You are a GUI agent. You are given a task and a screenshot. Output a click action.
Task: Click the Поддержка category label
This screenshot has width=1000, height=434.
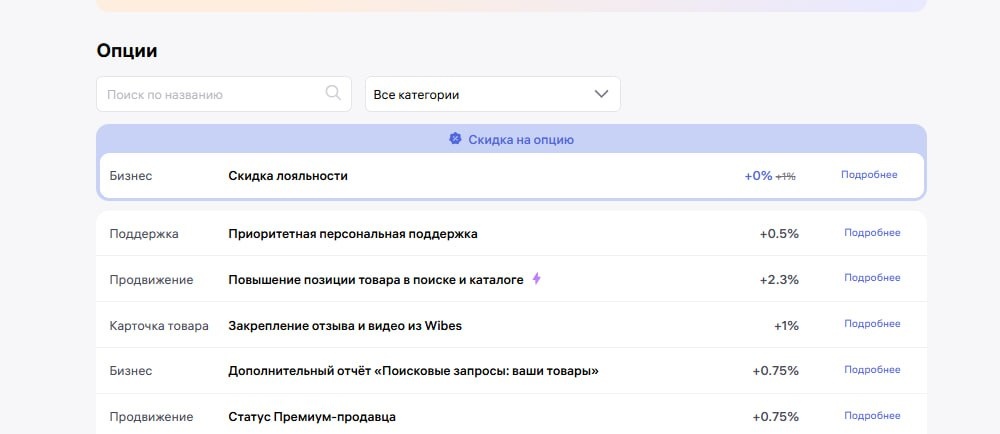(x=144, y=234)
